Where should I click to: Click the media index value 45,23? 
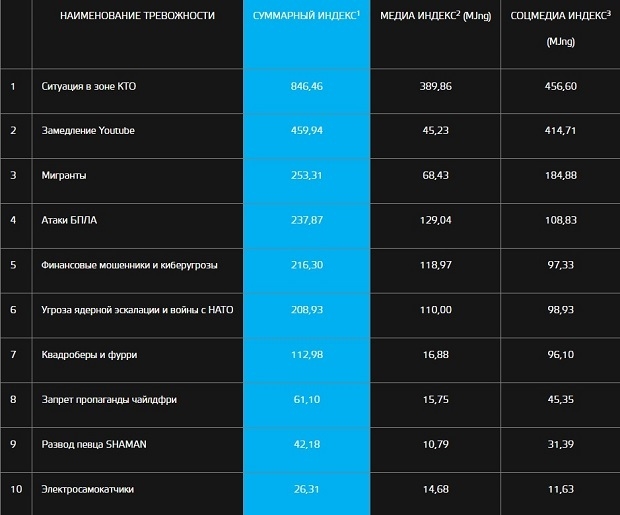433,131
